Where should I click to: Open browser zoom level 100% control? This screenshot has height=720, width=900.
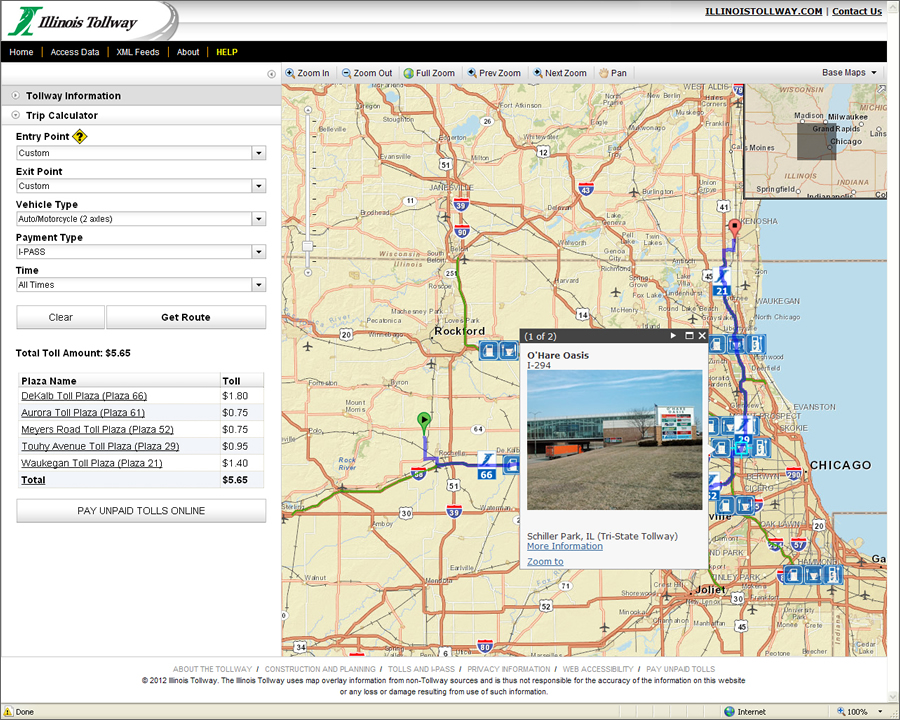pos(860,711)
